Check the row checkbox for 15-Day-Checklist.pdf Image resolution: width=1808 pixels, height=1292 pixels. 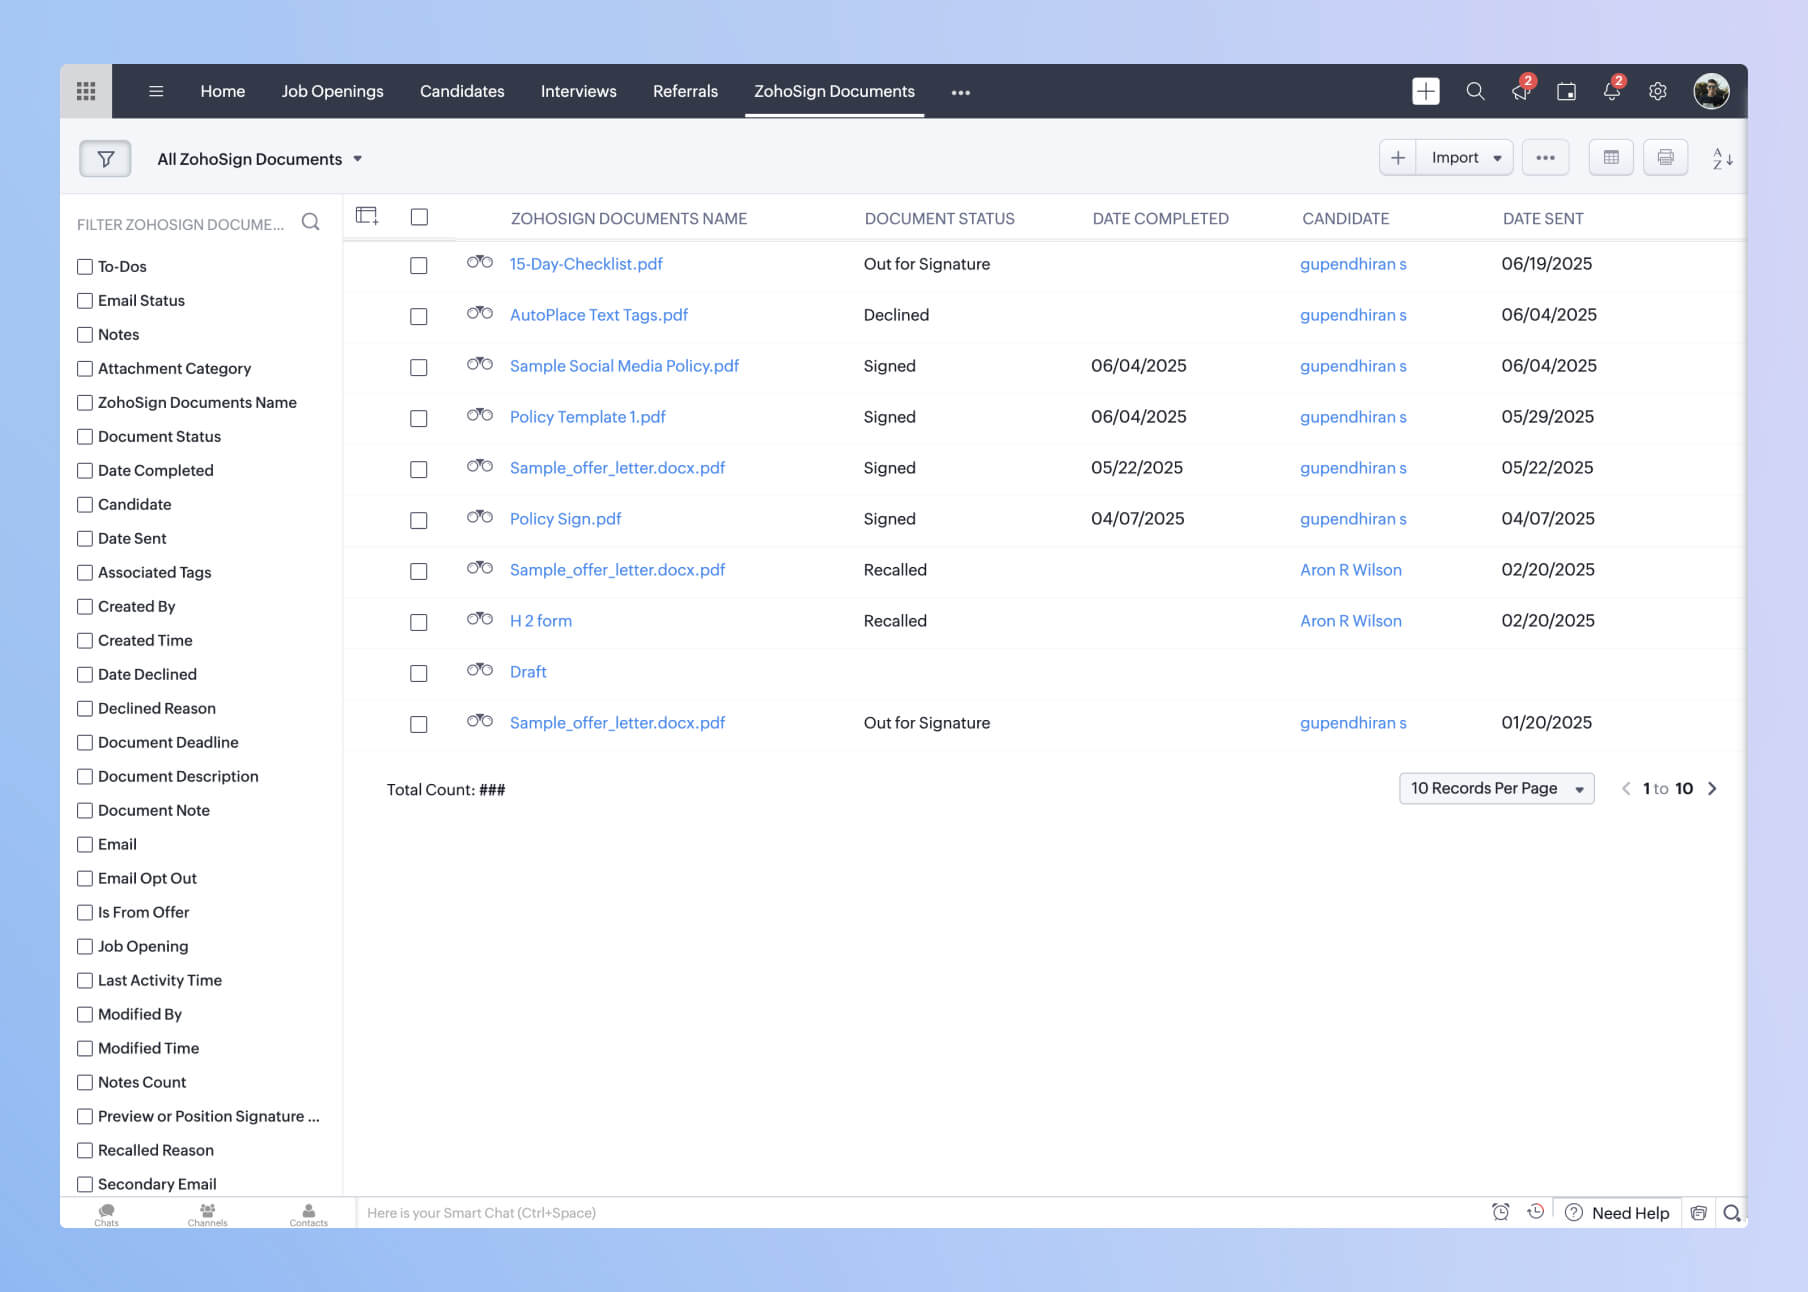click(419, 265)
